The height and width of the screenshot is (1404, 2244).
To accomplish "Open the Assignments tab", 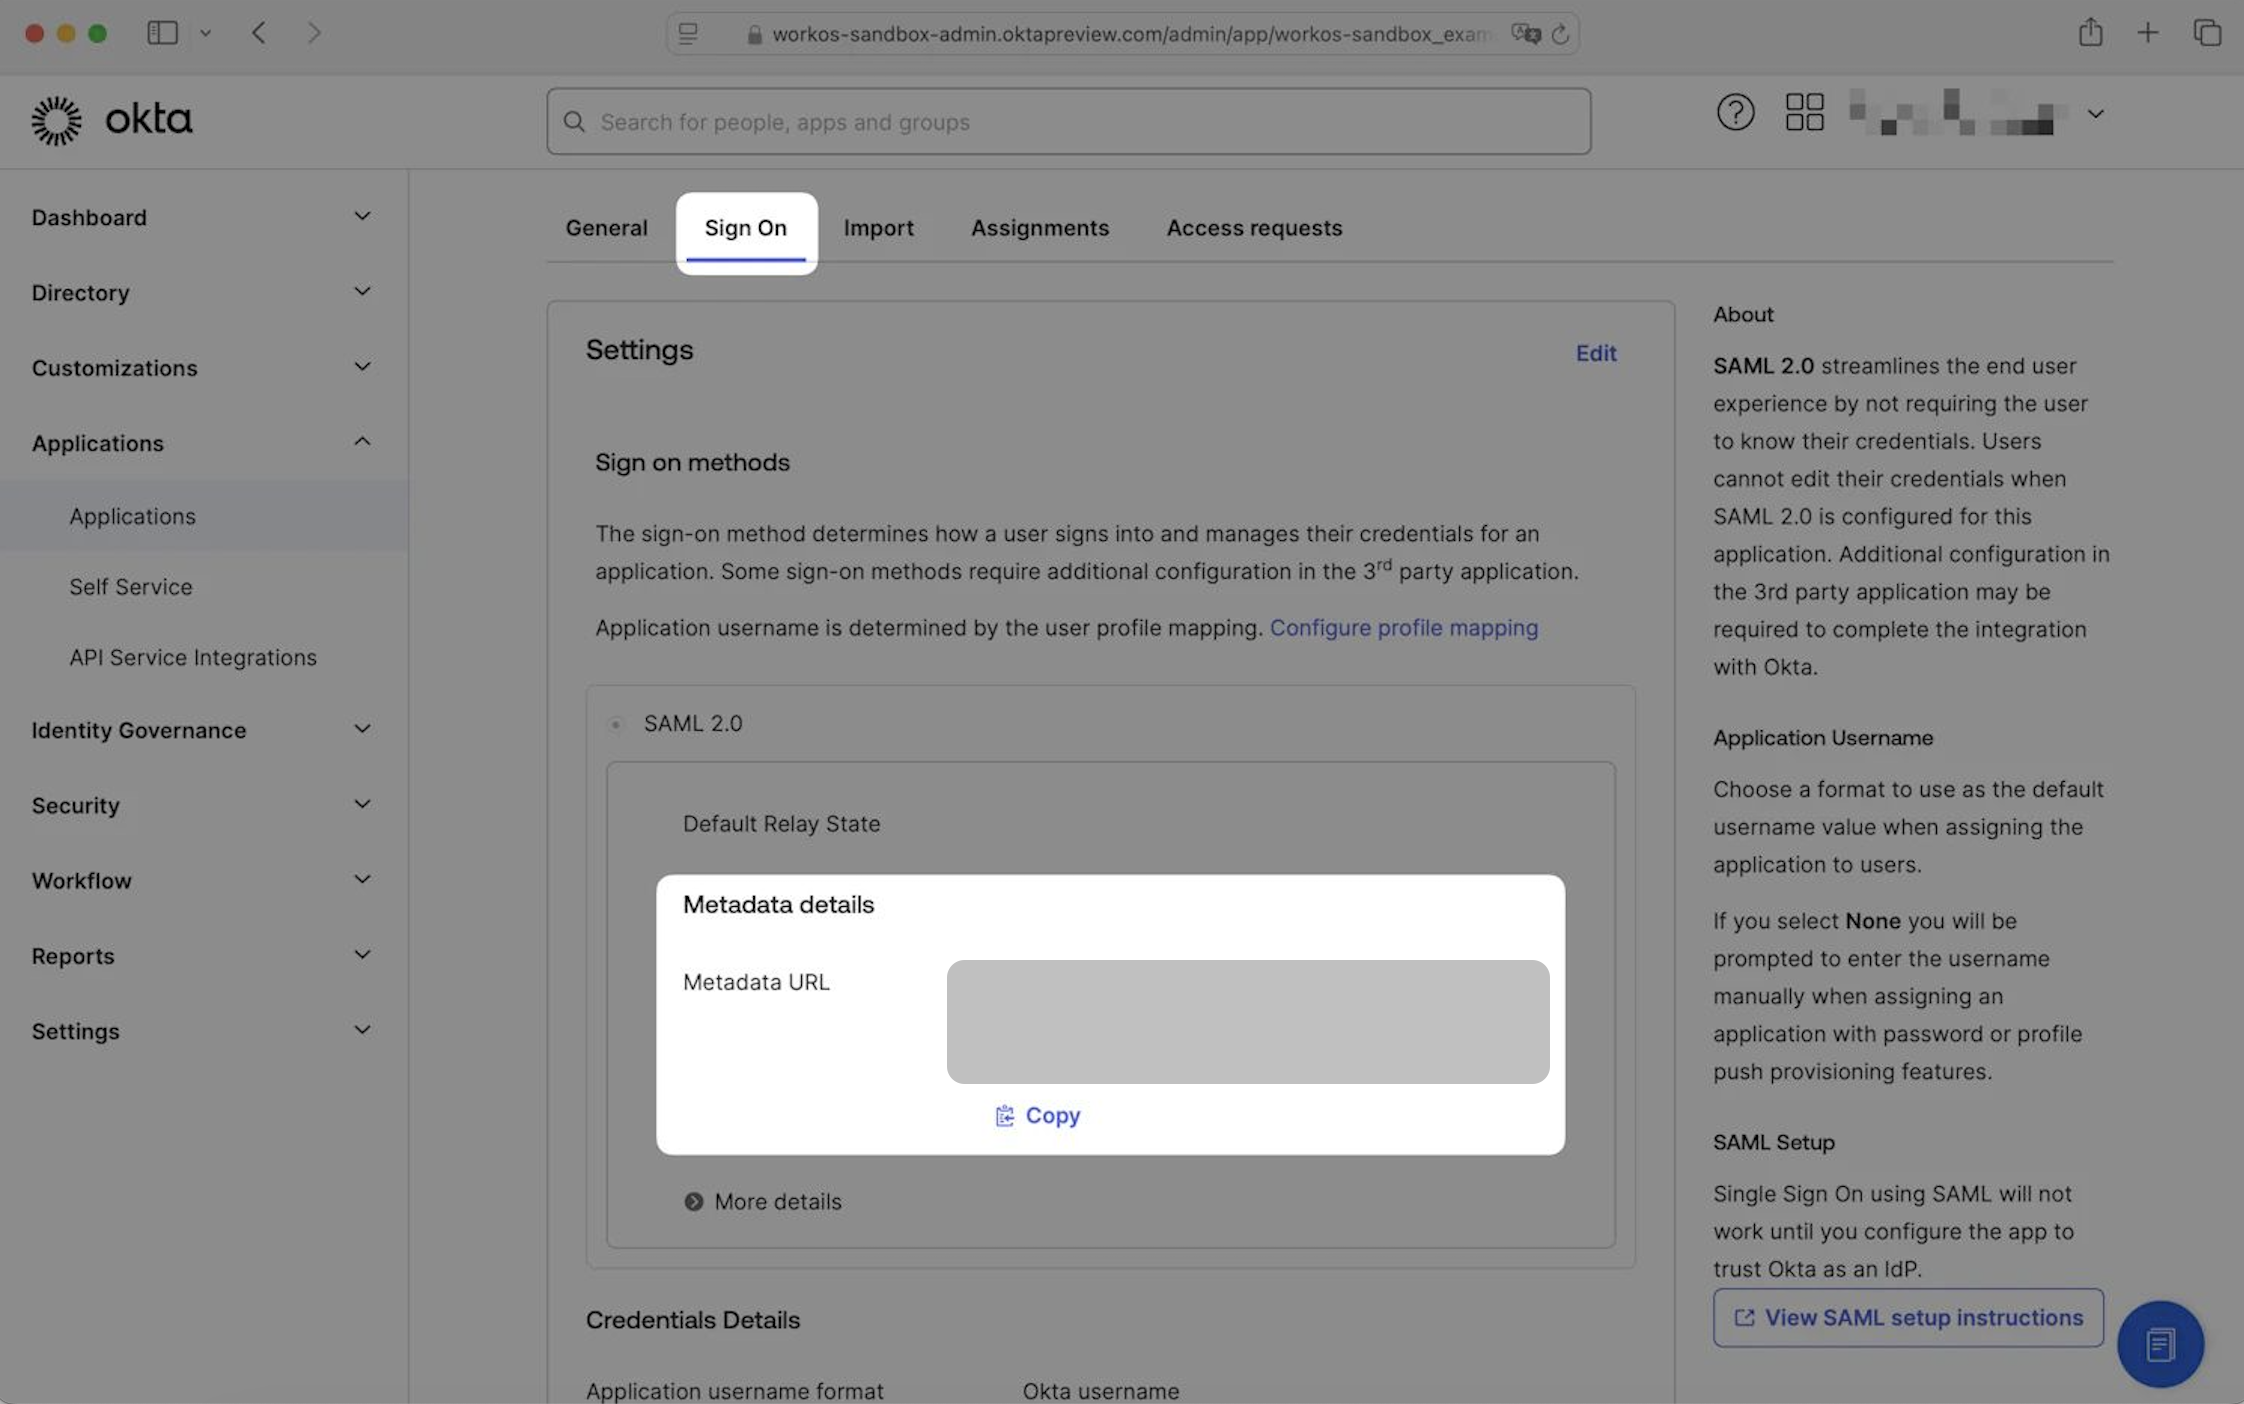I will coord(1040,228).
